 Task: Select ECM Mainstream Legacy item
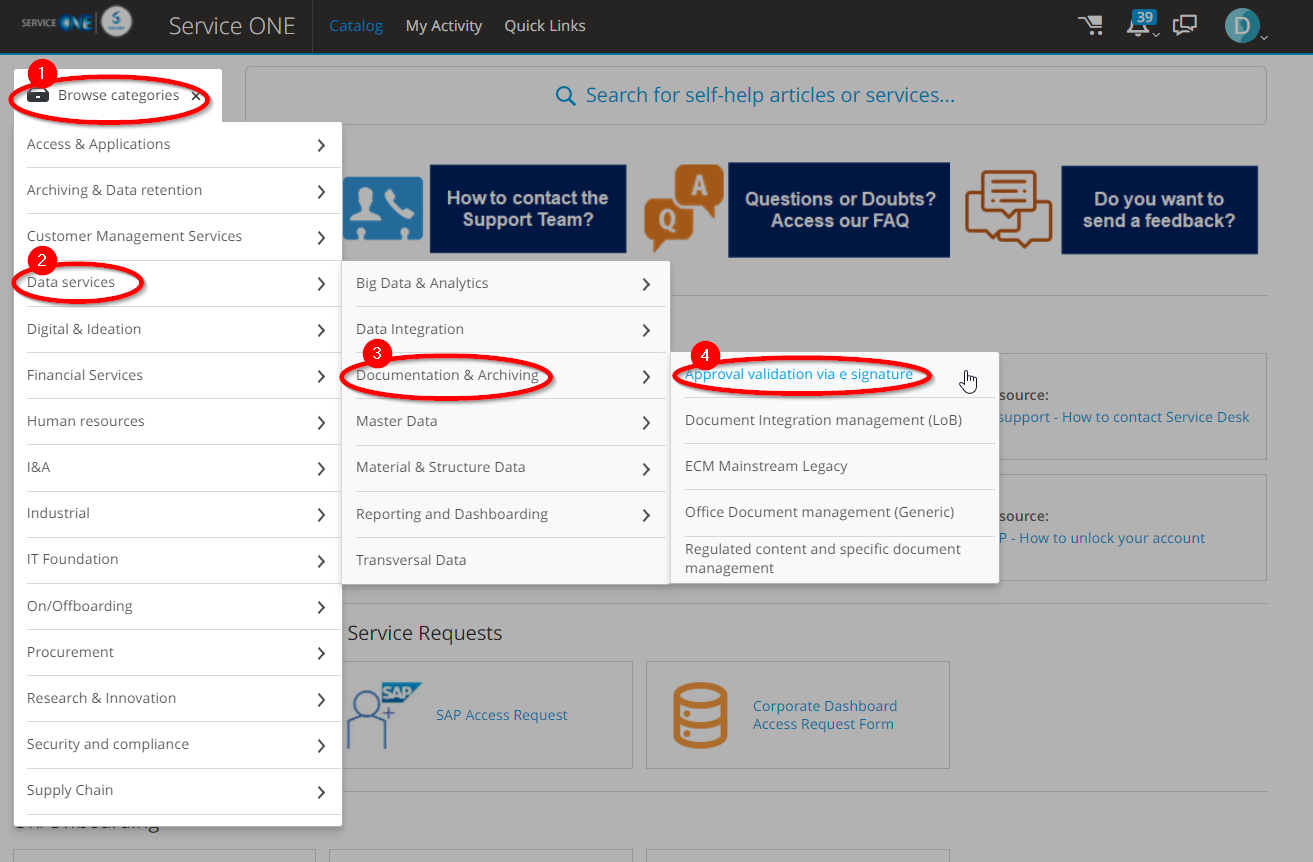(766, 466)
